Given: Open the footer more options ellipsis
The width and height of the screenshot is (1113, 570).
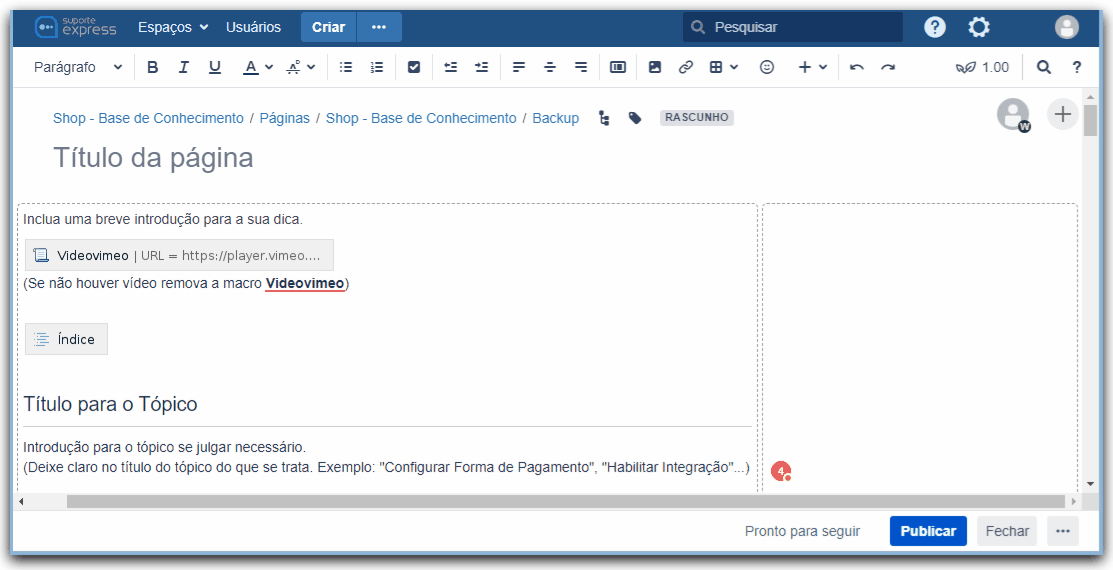Looking at the screenshot, I should pyautogui.click(x=1063, y=531).
